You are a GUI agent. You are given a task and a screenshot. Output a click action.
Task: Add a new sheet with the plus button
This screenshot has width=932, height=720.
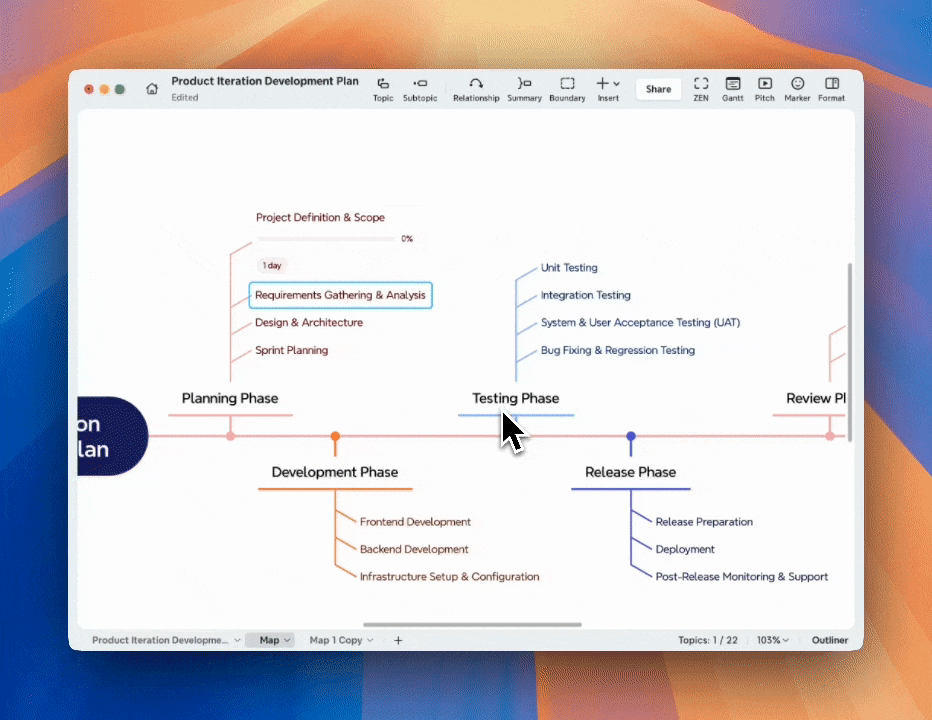coord(398,640)
